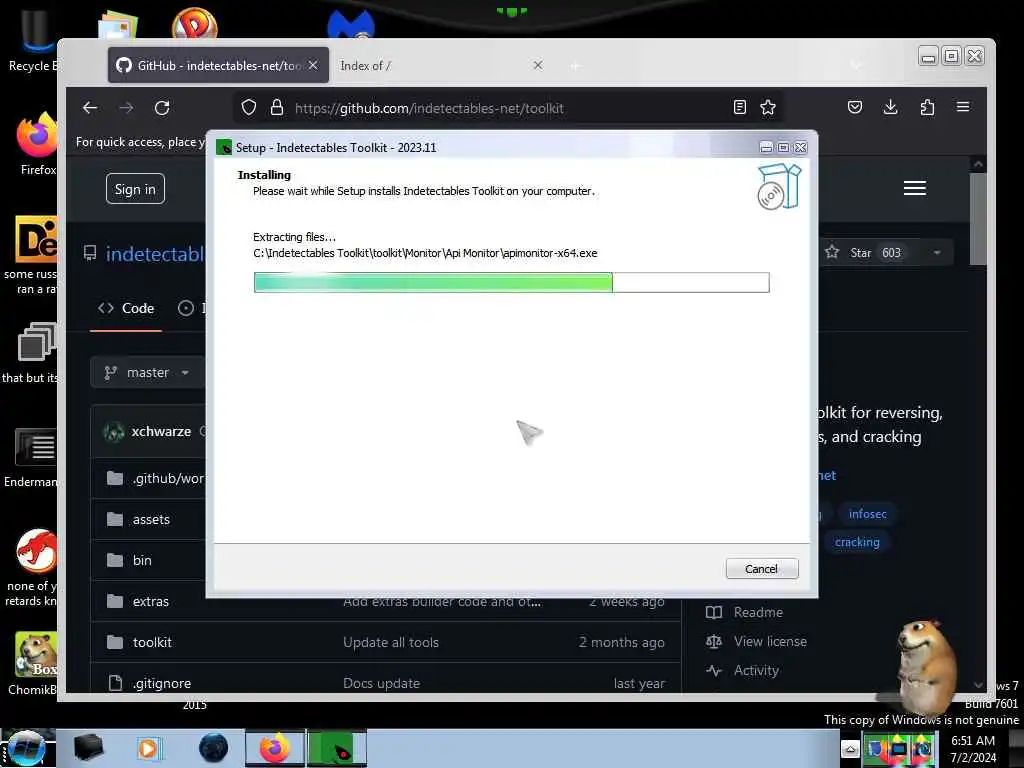Bookmark this page with the star icon
Image resolution: width=1024 pixels, height=768 pixels.
pos(768,108)
